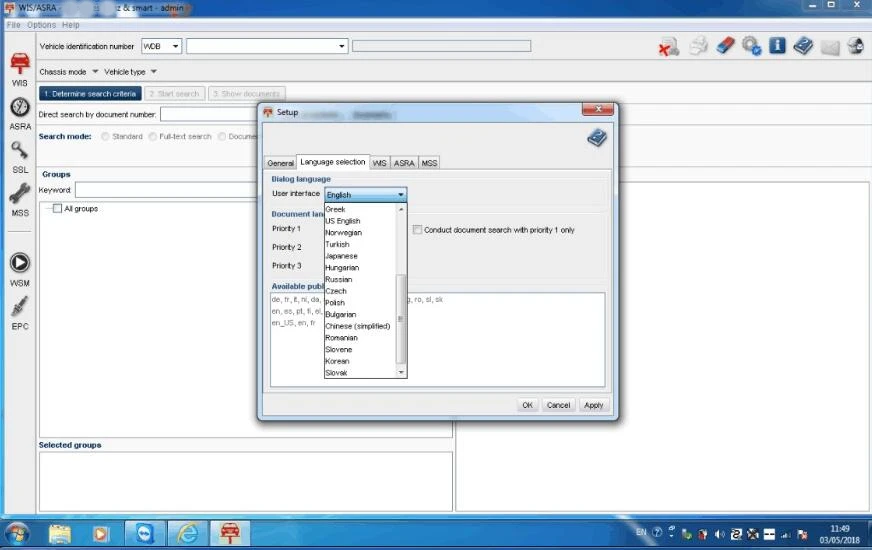
Task: Click the printer toolbar icon
Action: point(698,46)
